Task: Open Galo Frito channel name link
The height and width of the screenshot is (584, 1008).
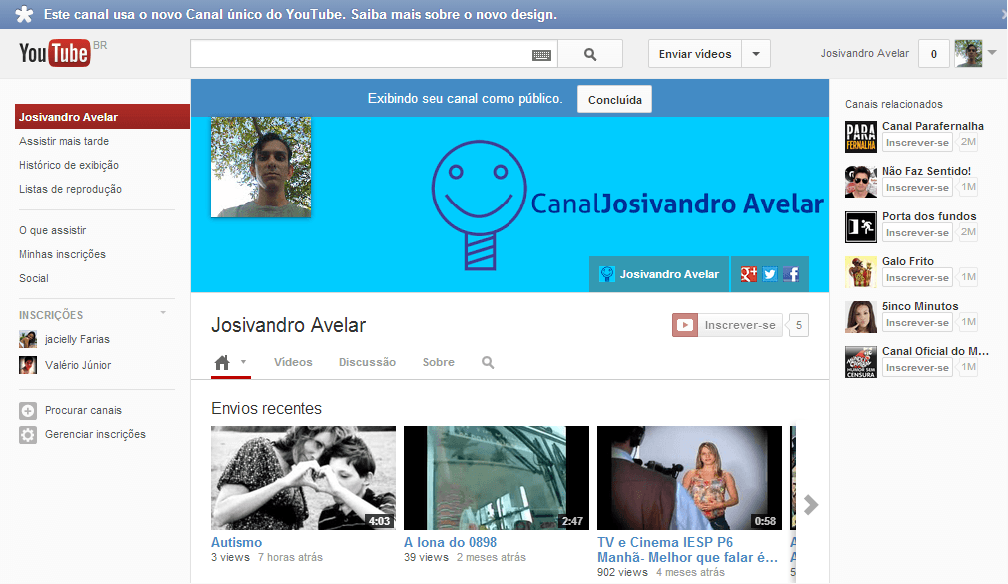Action: click(x=908, y=261)
